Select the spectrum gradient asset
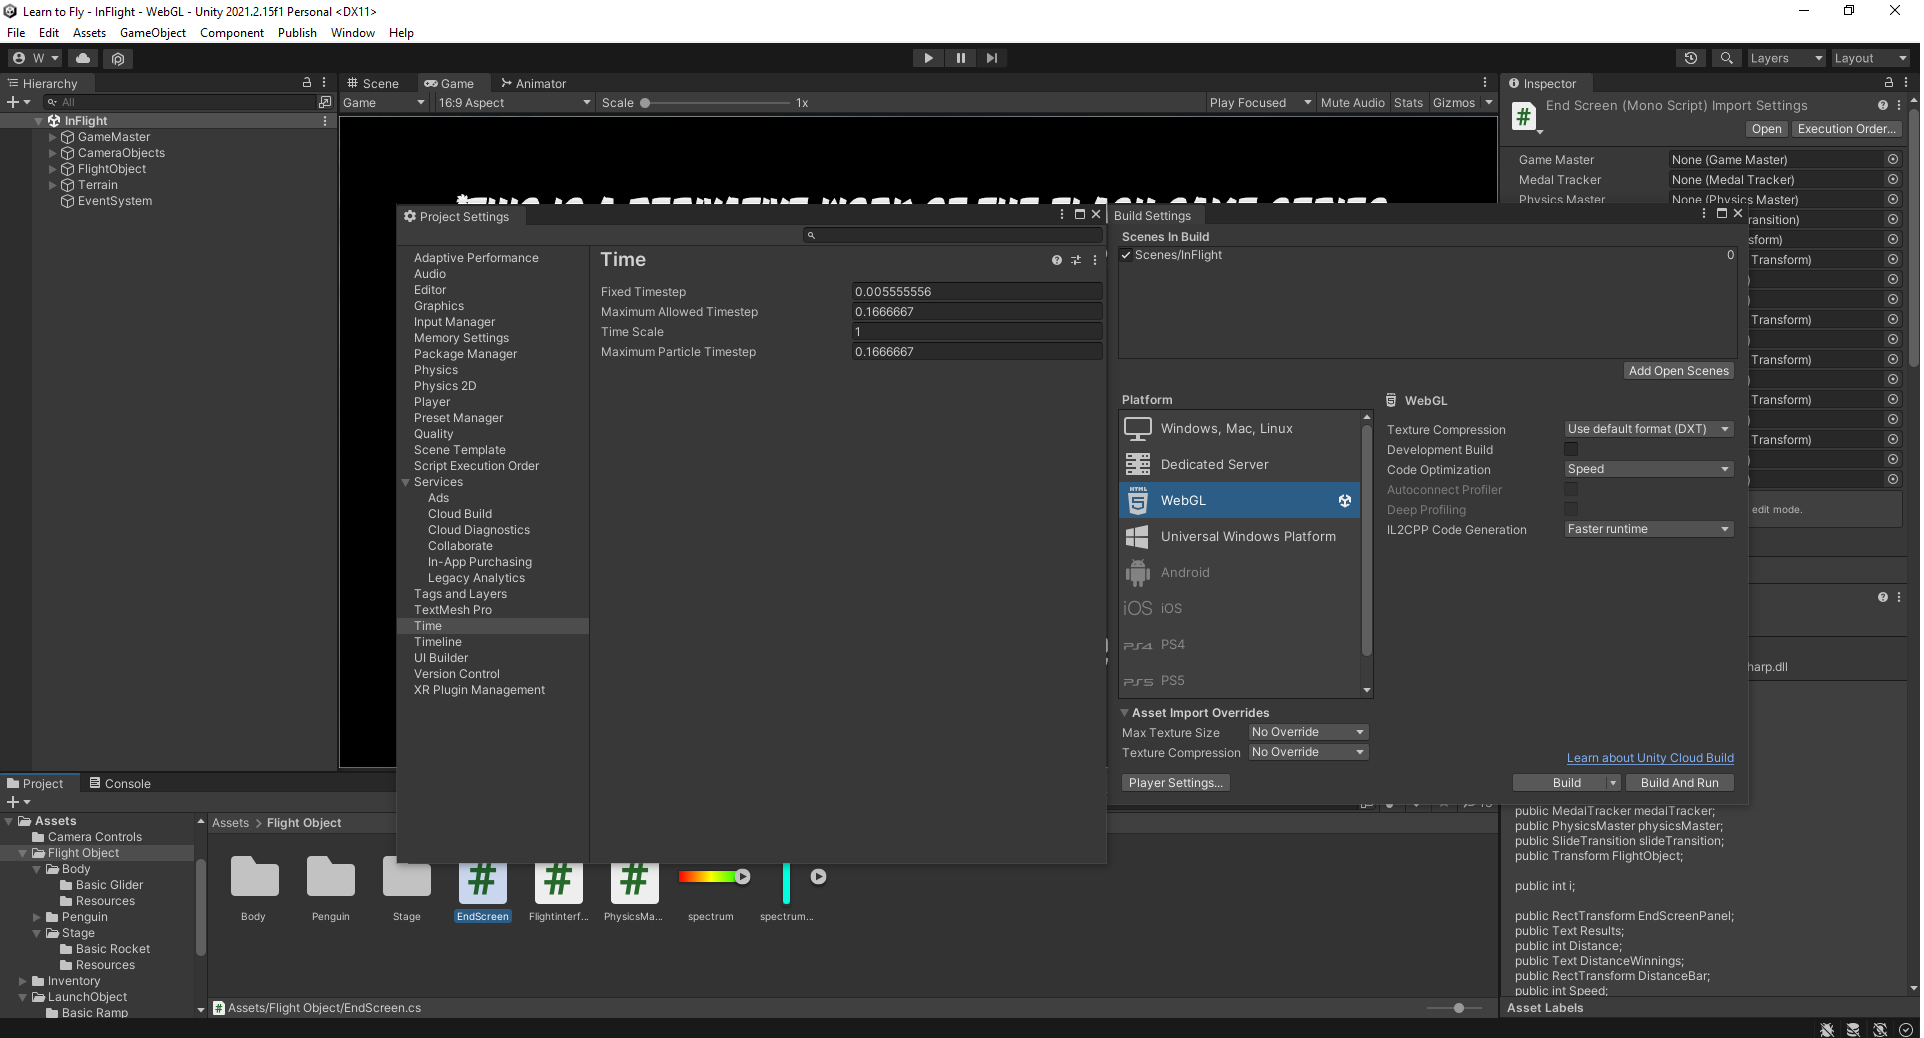Image resolution: width=1924 pixels, height=1038 pixels. click(x=711, y=890)
